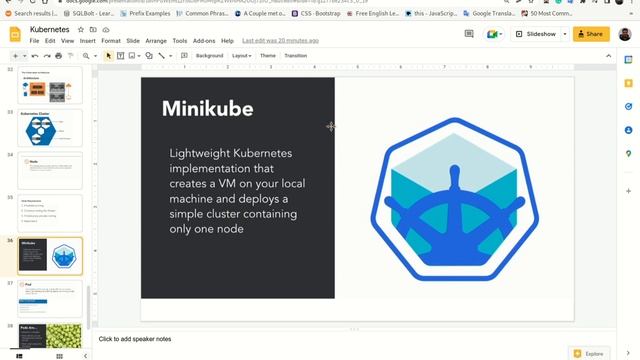Insert an image from toolbar
The width and height of the screenshot is (640, 360).
132,56
